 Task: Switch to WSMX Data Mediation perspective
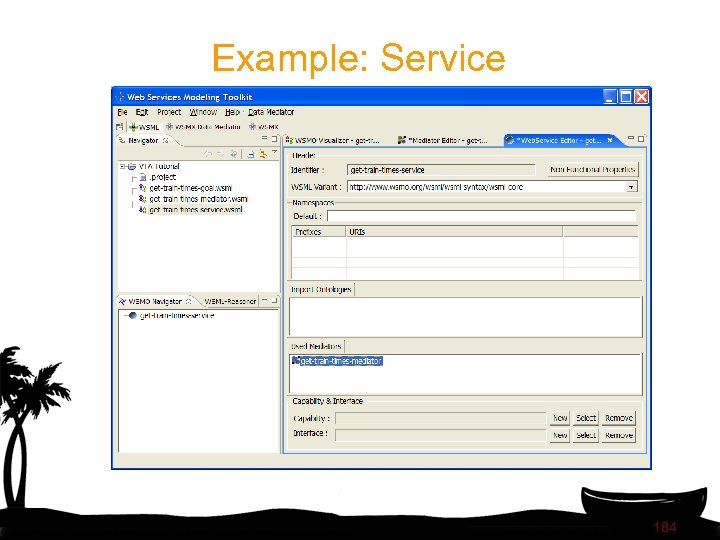pos(203,127)
